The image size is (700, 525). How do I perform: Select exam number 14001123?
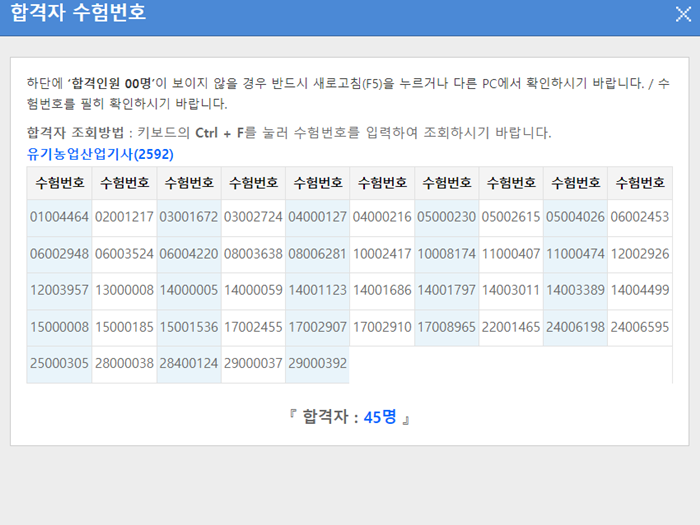317,290
